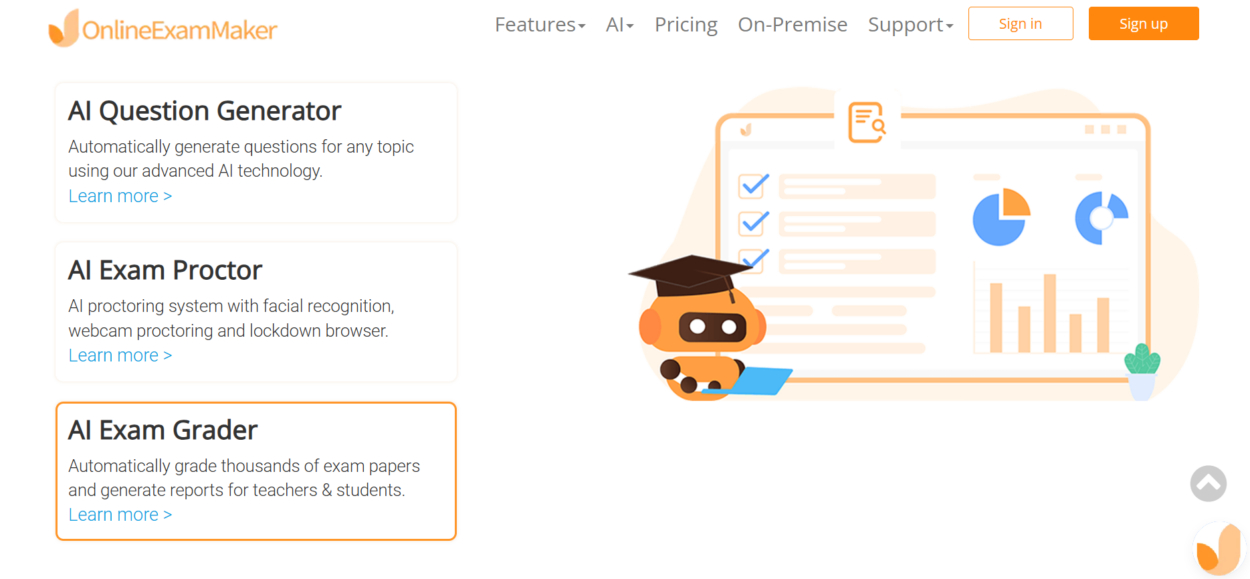Open Learn more under AI Question Generator
The image size is (1250, 579).
120,196
